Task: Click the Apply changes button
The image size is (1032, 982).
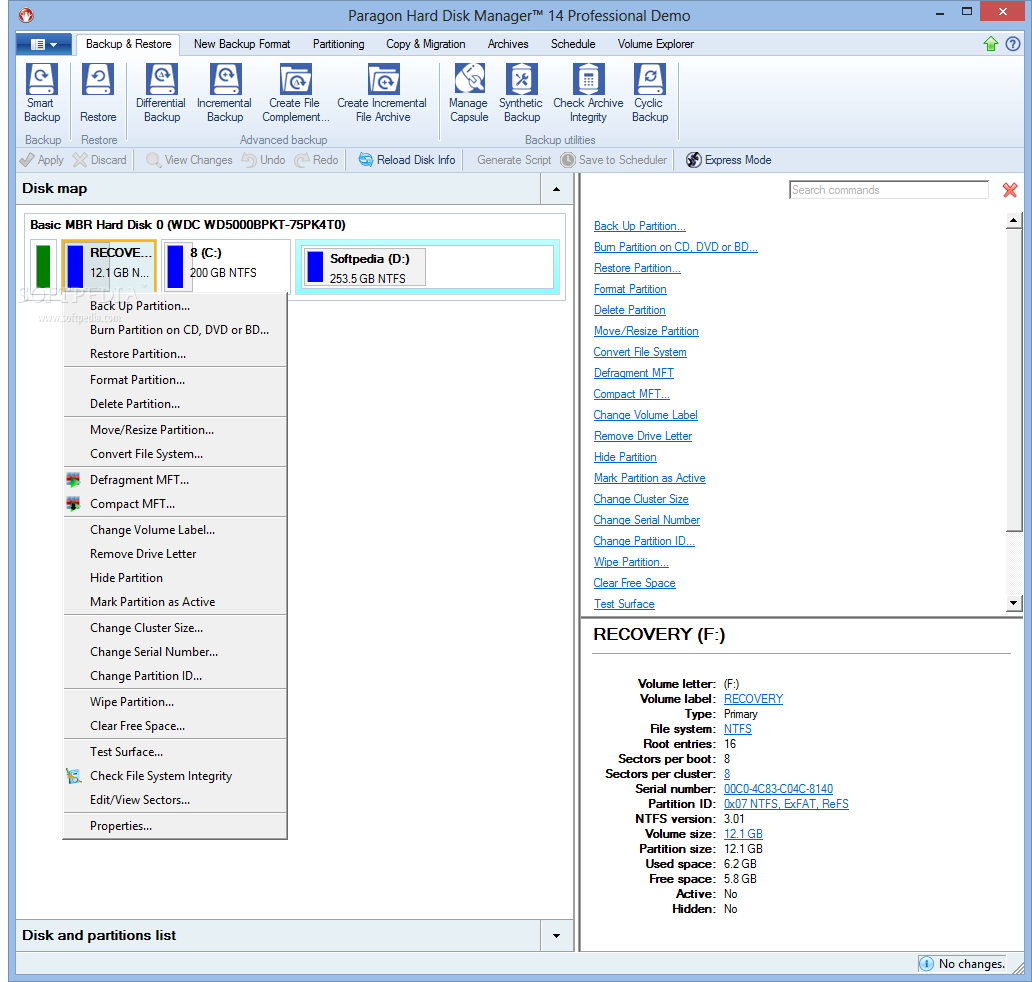Action: 41,160
